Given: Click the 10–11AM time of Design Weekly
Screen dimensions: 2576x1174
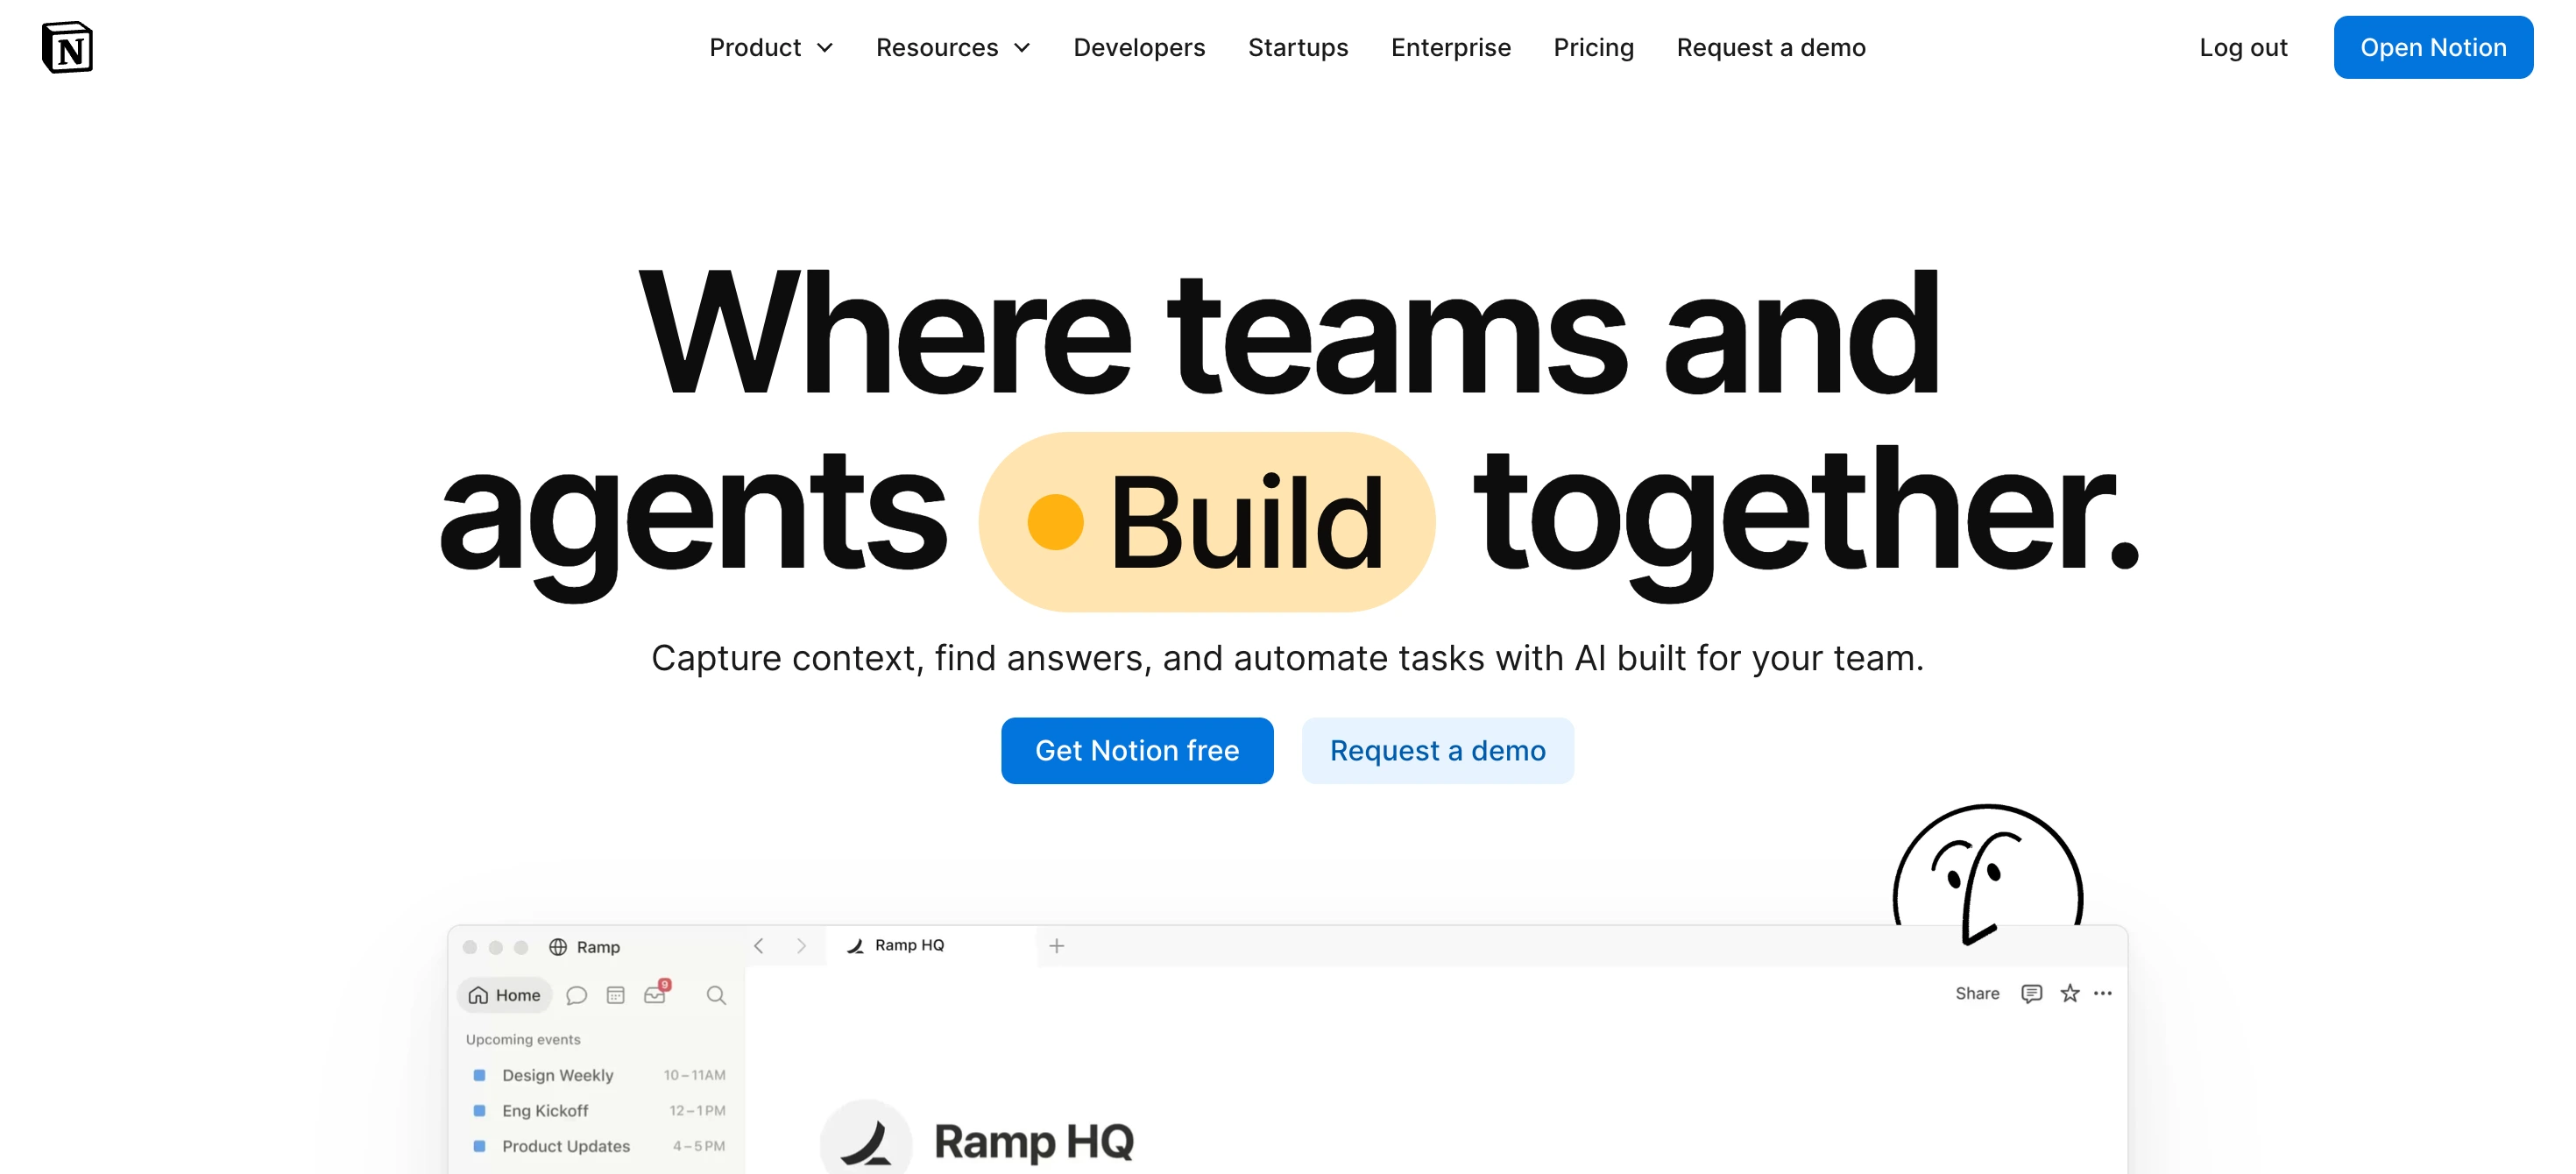Looking at the screenshot, I should coord(695,1075).
